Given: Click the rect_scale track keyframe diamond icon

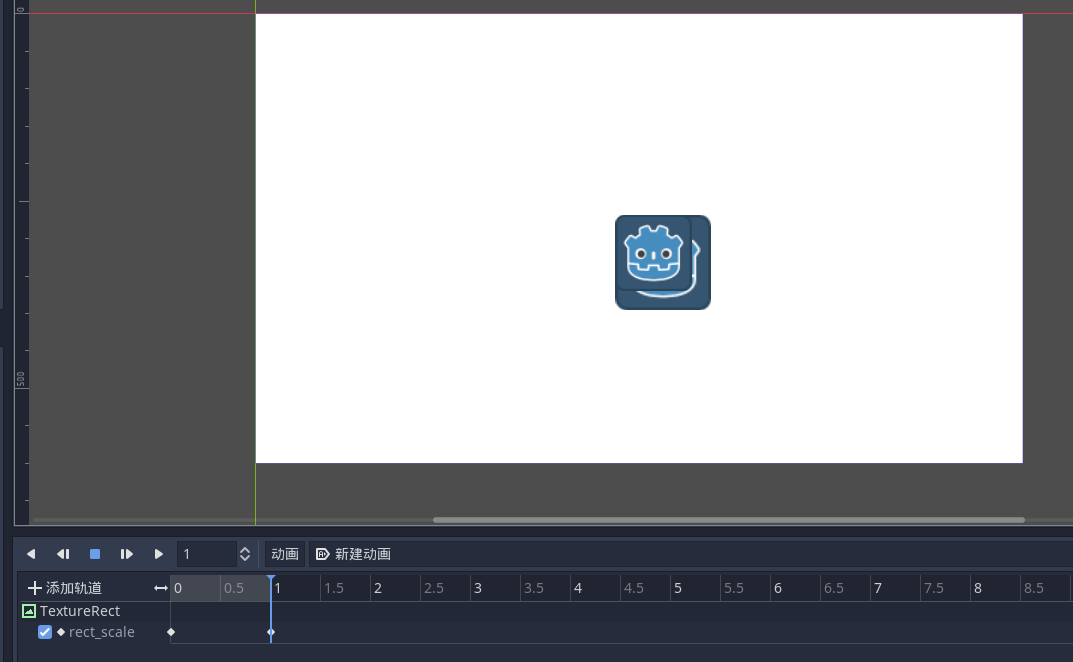Looking at the screenshot, I should pos(61,632).
